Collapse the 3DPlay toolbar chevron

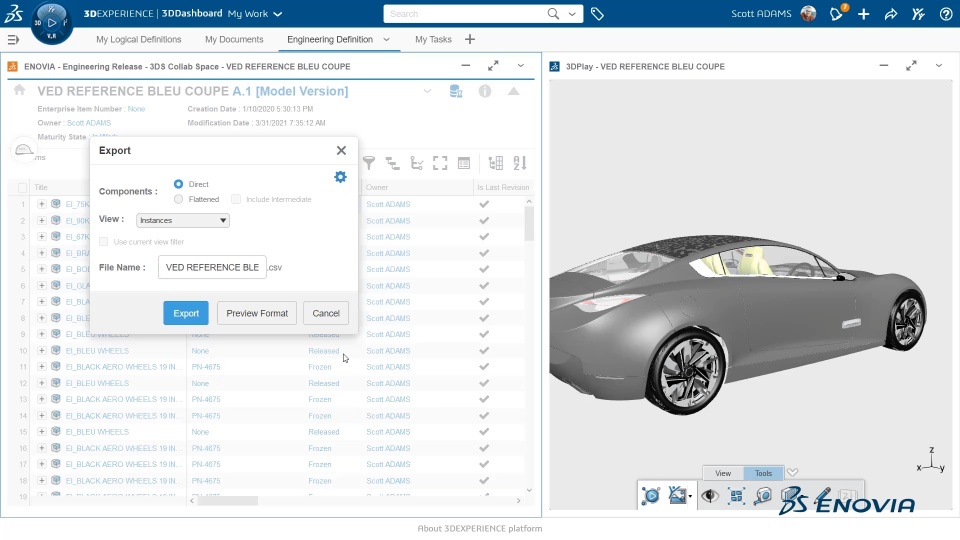coord(792,473)
